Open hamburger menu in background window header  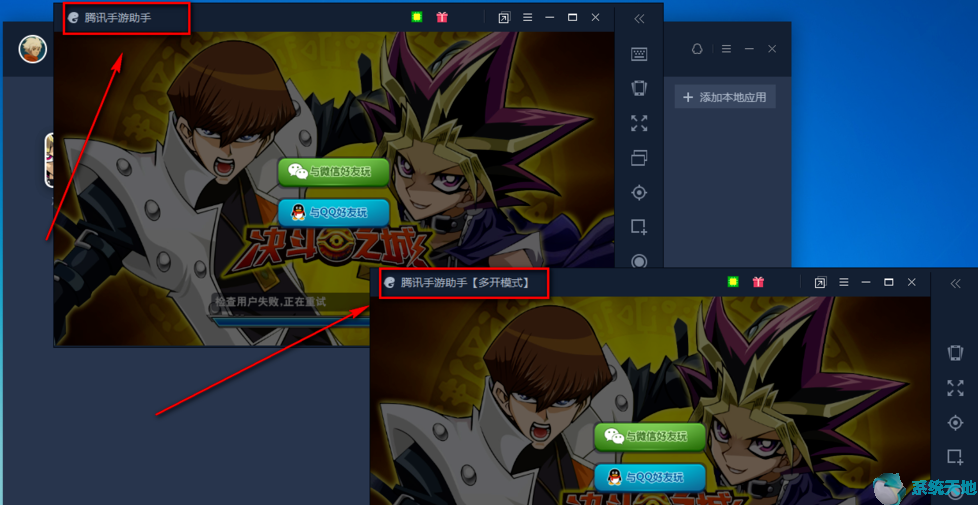point(726,49)
